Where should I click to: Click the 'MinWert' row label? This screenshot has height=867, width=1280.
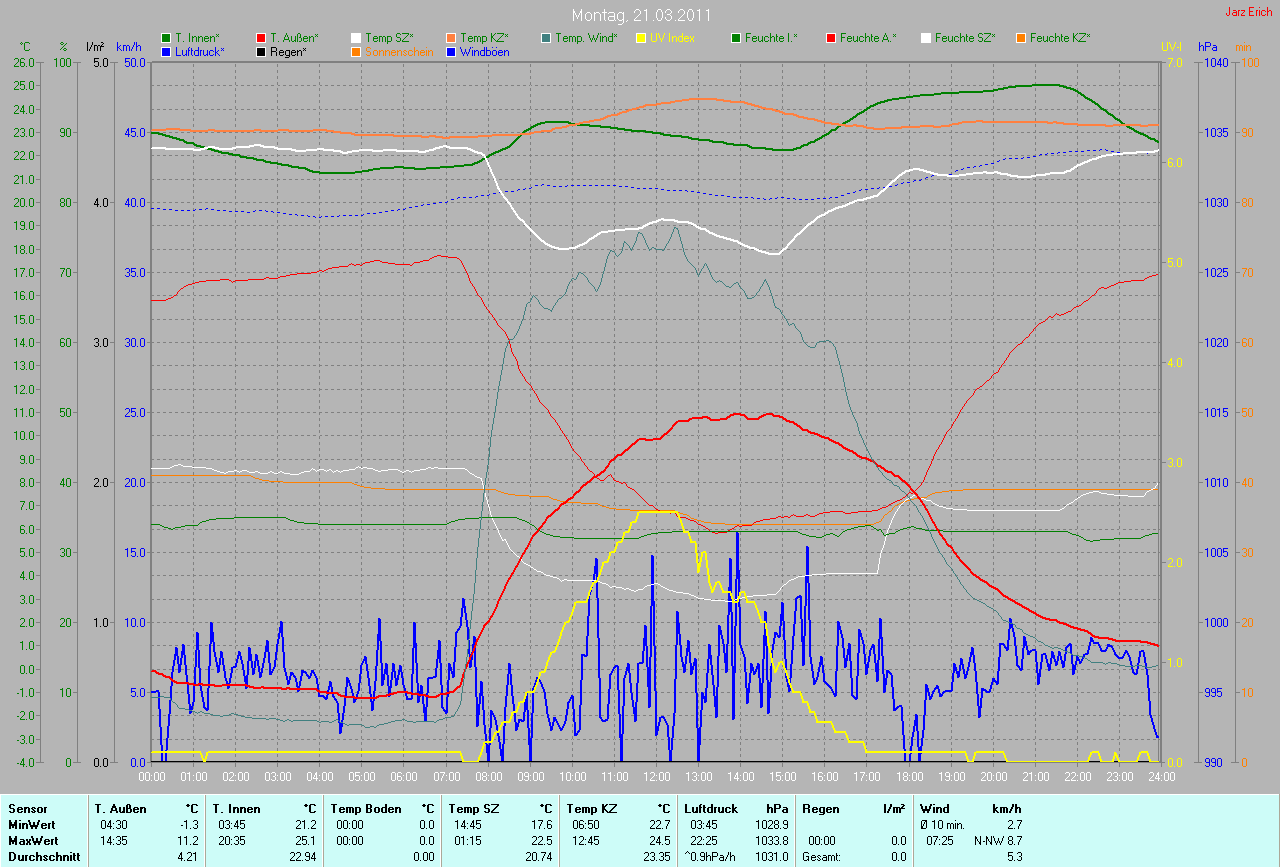point(32,824)
